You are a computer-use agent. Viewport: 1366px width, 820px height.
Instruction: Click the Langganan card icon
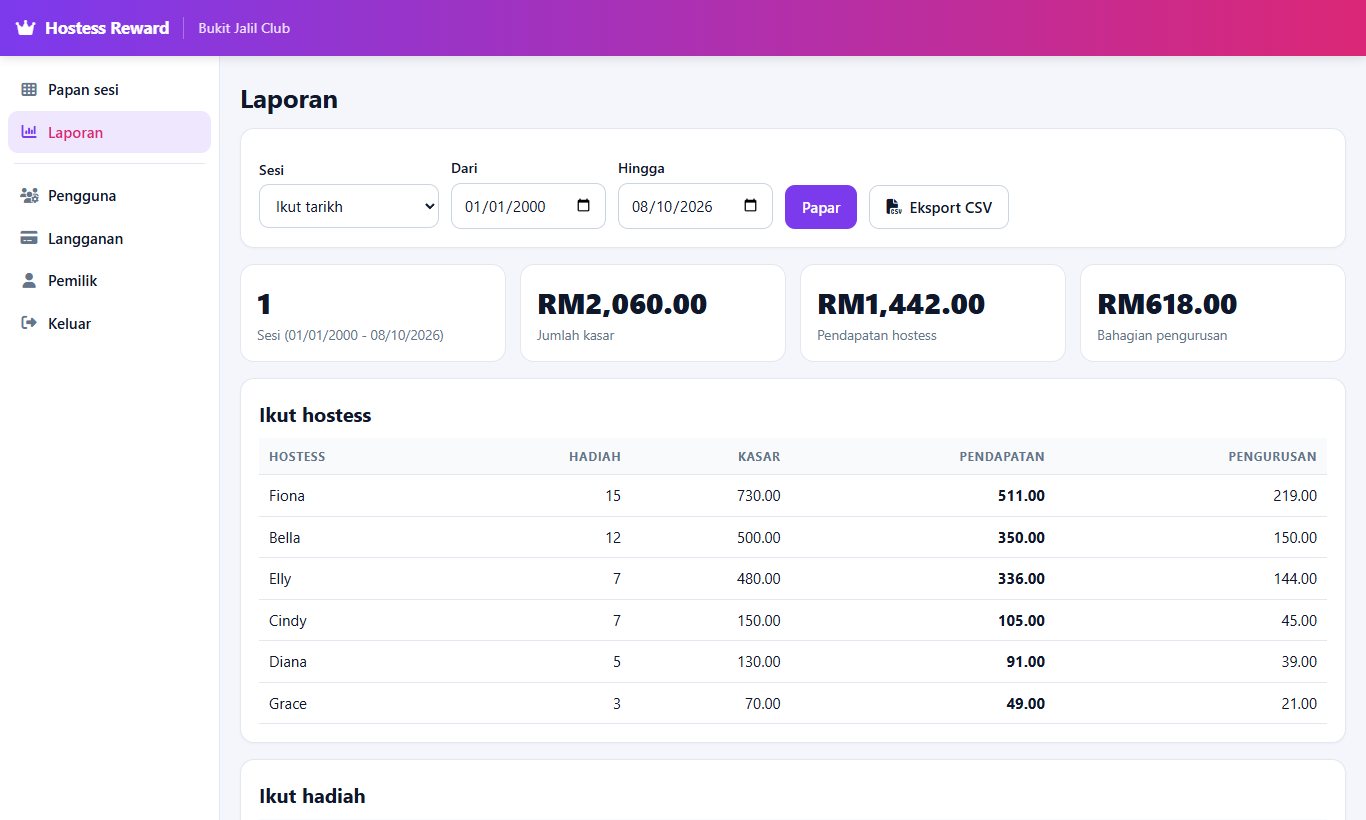coord(29,239)
